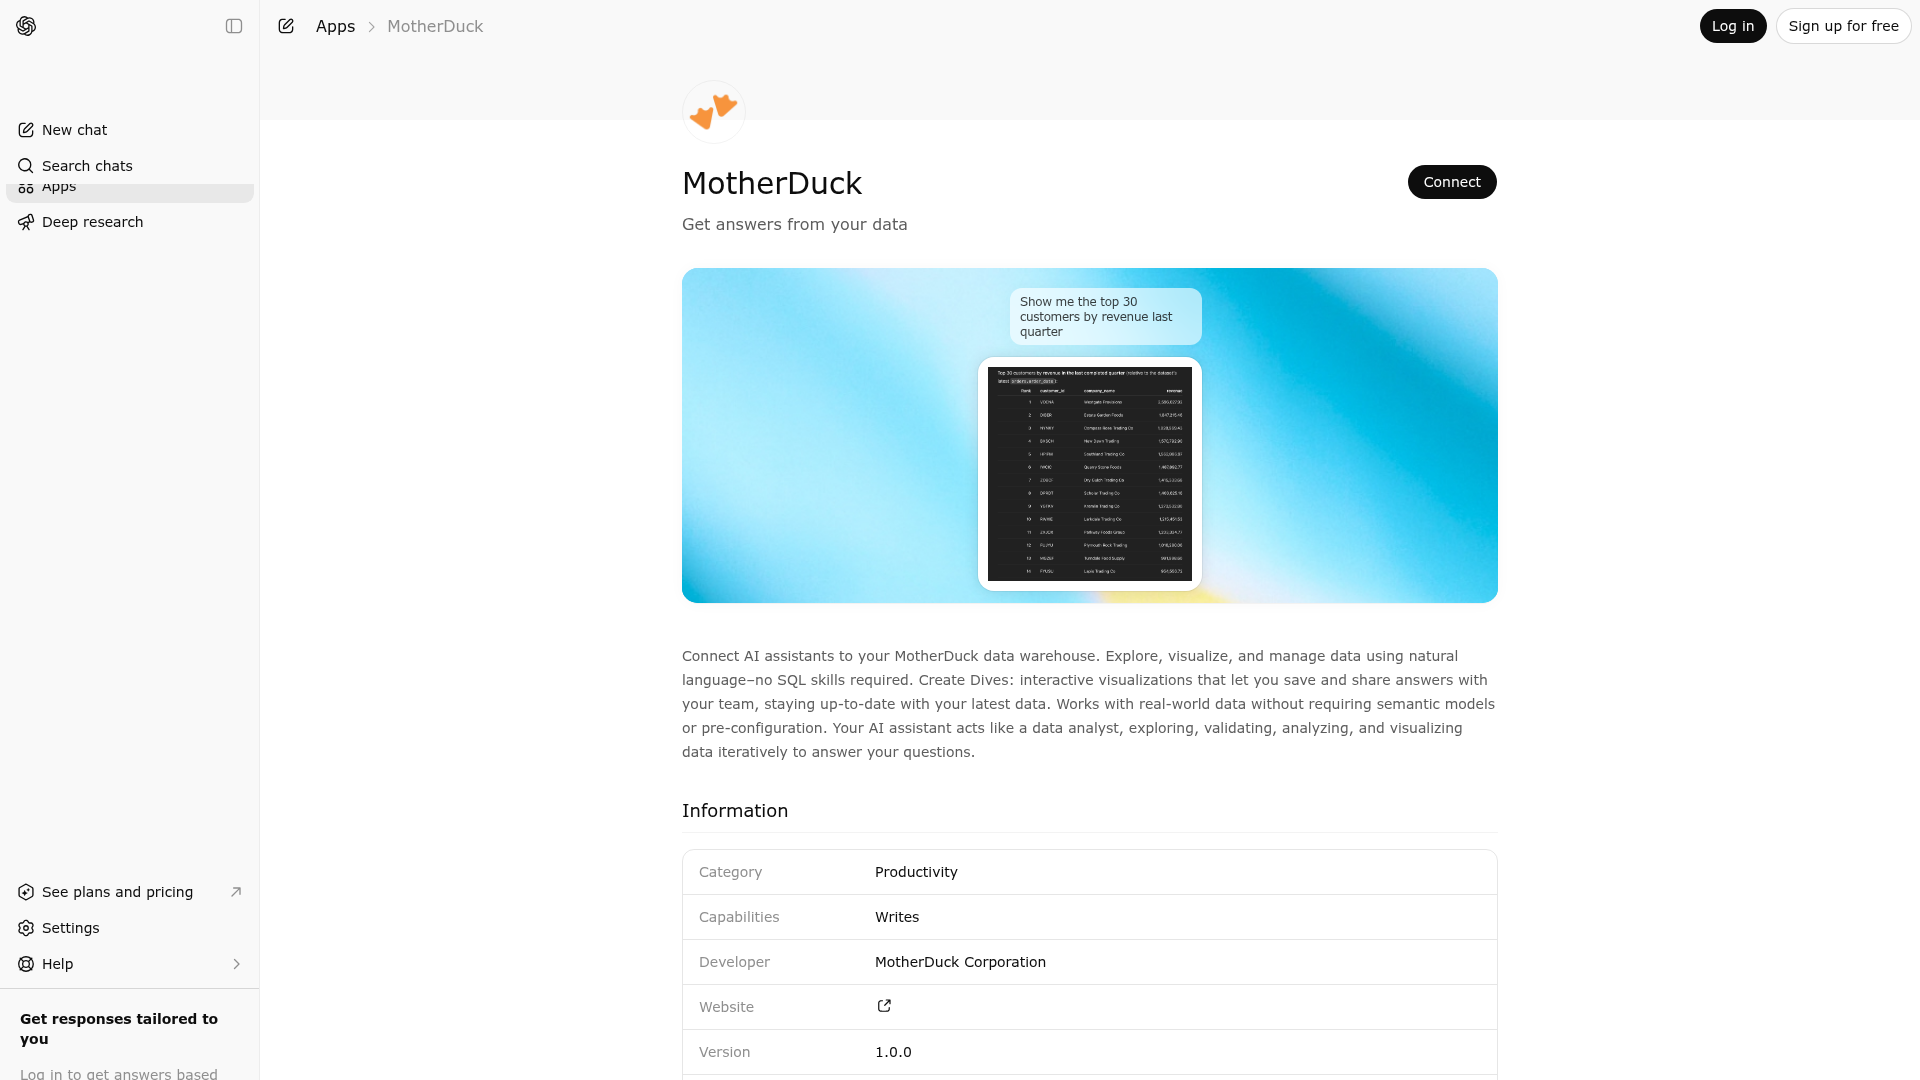Open the Settings gear icon

26,928
